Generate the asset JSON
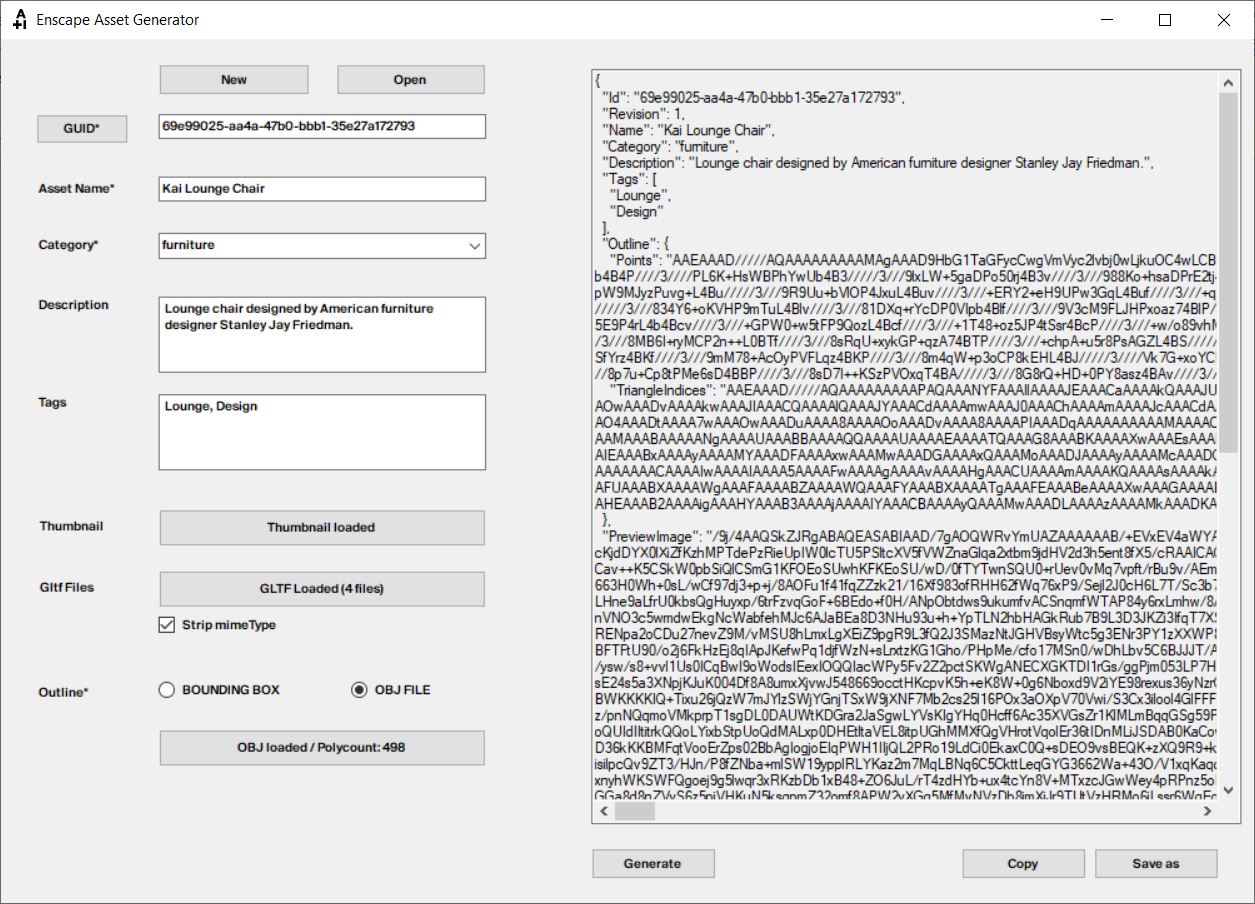This screenshot has height=904, width=1255. [653, 864]
